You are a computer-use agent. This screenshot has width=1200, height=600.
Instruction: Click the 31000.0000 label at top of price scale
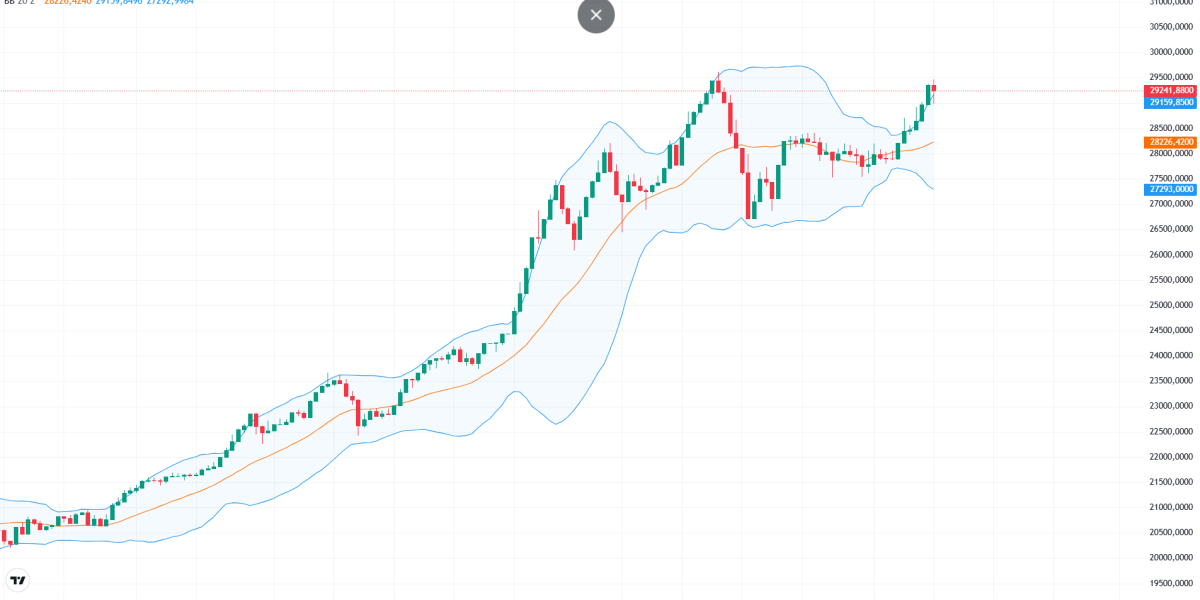click(1171, 2)
